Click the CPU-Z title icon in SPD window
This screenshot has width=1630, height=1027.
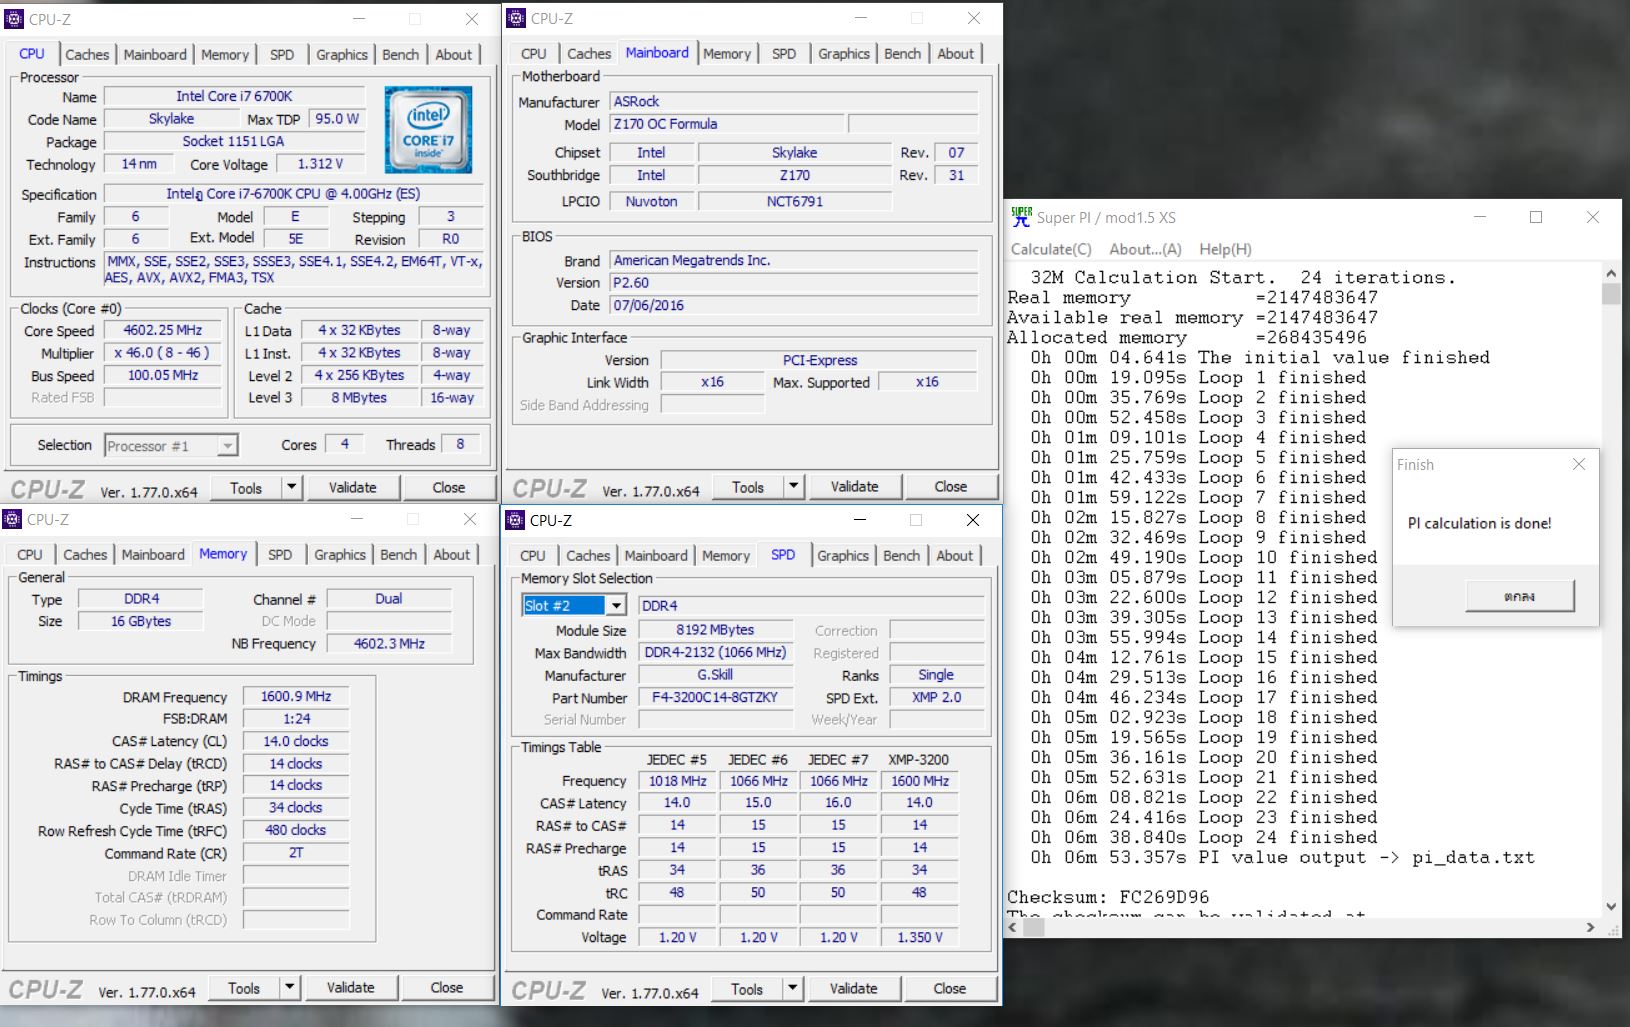point(515,520)
